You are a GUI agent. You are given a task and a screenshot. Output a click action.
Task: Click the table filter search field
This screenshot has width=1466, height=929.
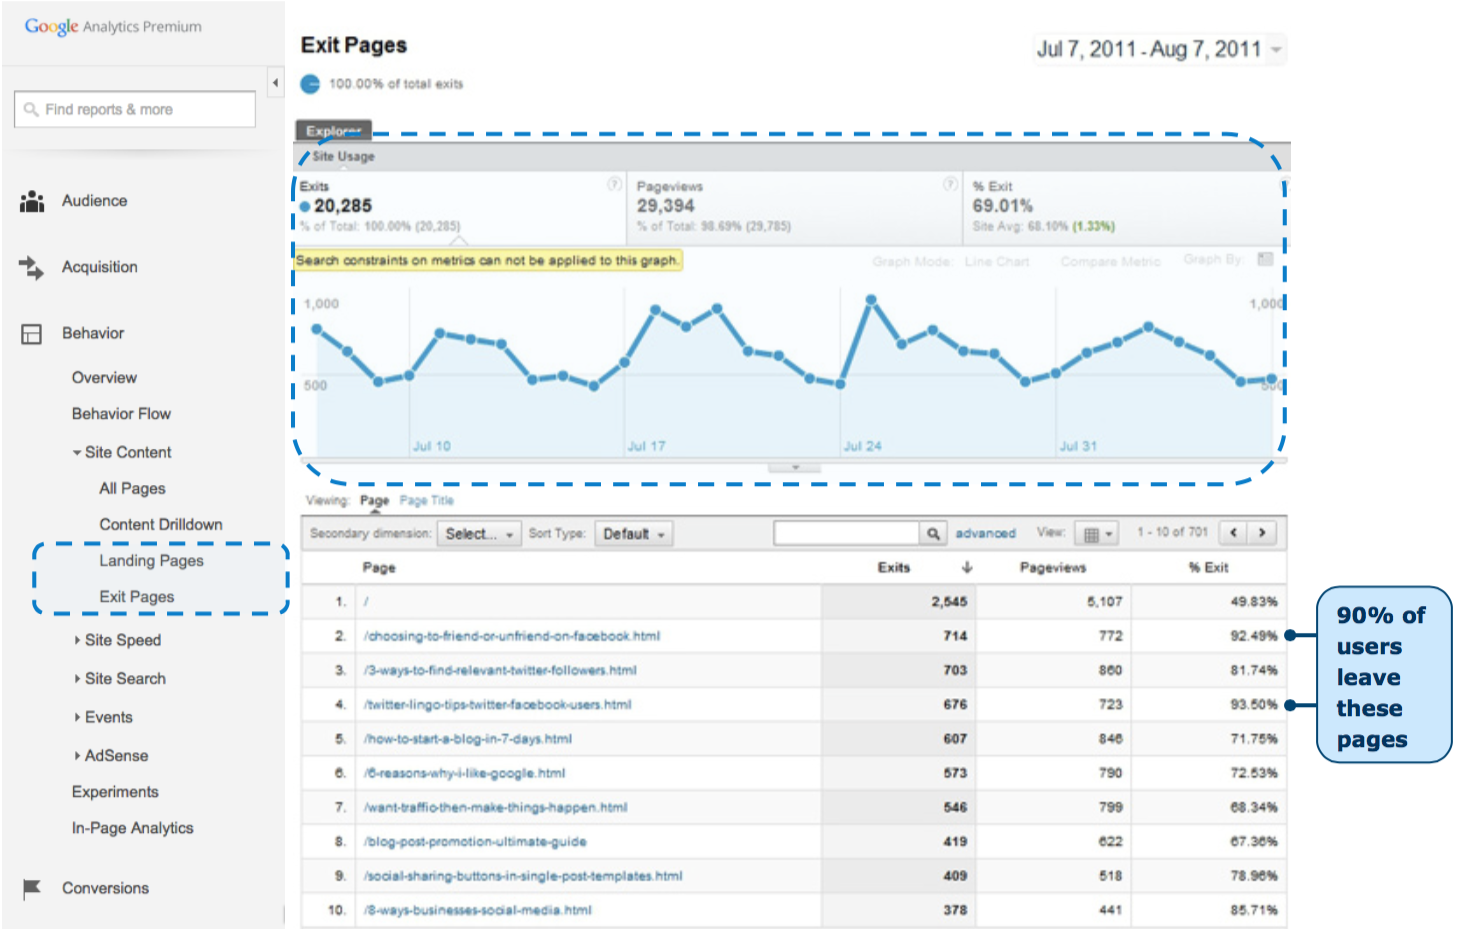click(x=846, y=534)
